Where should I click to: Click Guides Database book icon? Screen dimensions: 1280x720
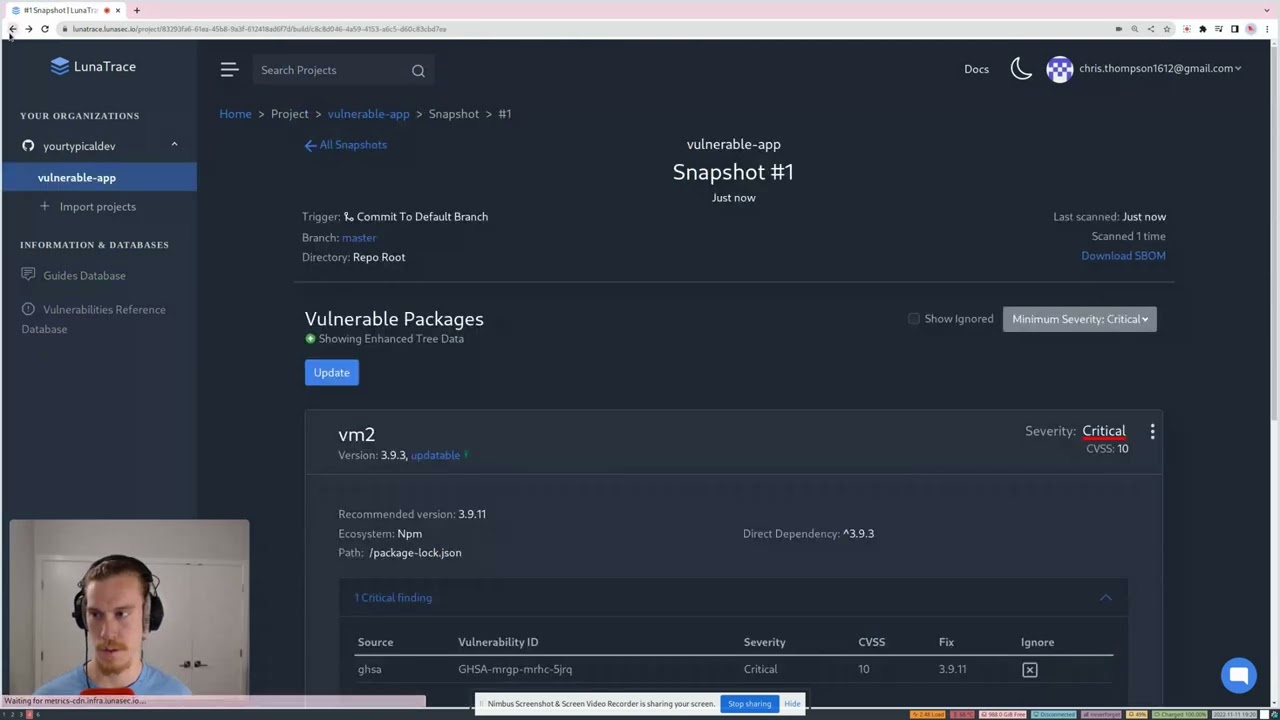(x=28, y=275)
